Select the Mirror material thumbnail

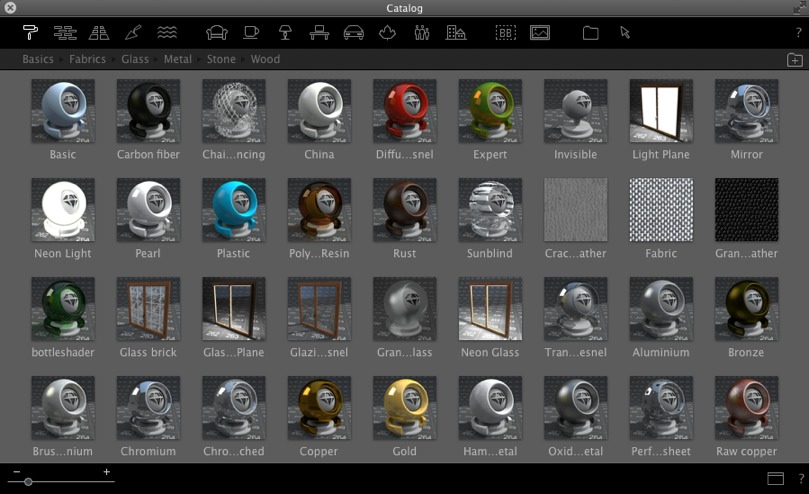click(x=747, y=111)
